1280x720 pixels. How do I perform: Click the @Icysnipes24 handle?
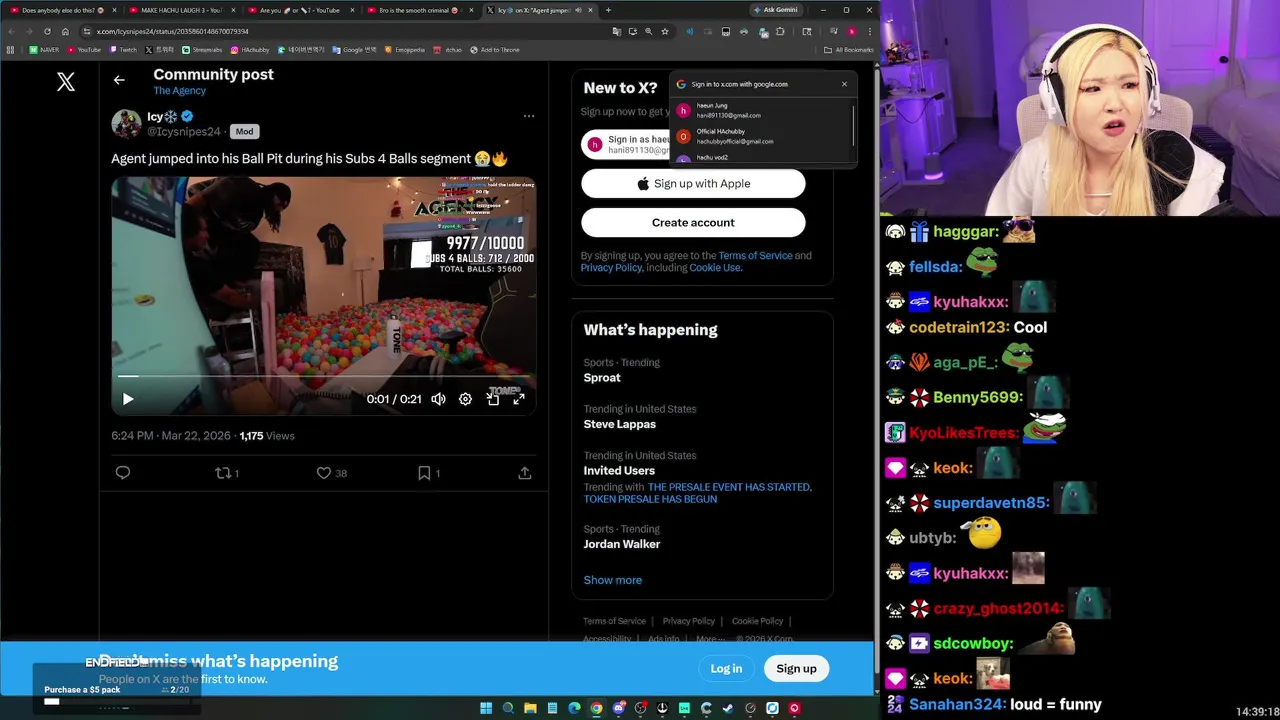pyautogui.click(x=184, y=132)
